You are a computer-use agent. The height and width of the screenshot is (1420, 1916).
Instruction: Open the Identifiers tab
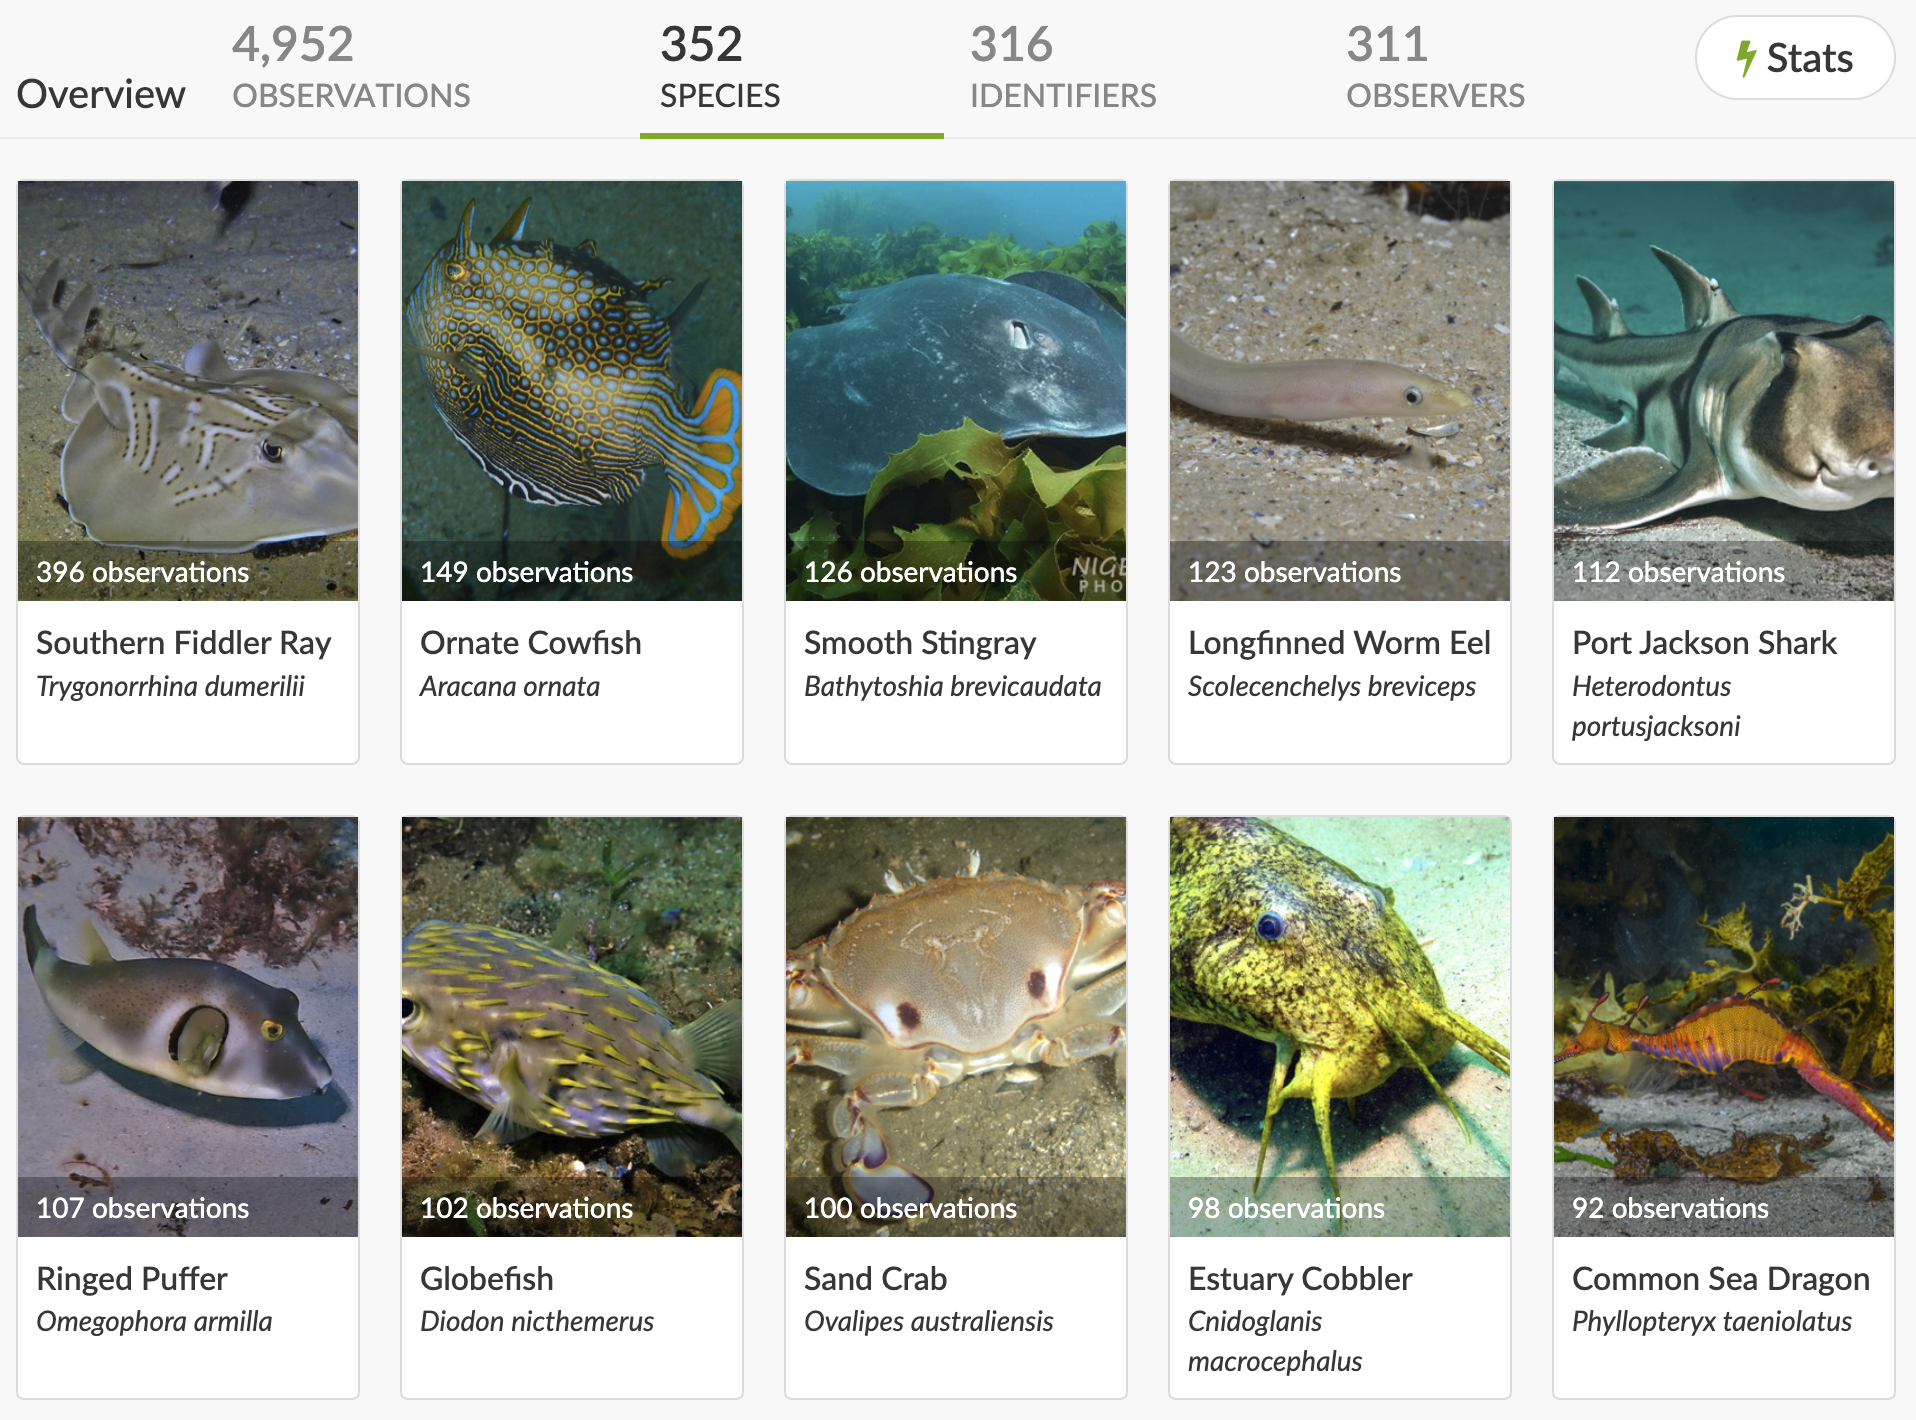click(x=1063, y=68)
